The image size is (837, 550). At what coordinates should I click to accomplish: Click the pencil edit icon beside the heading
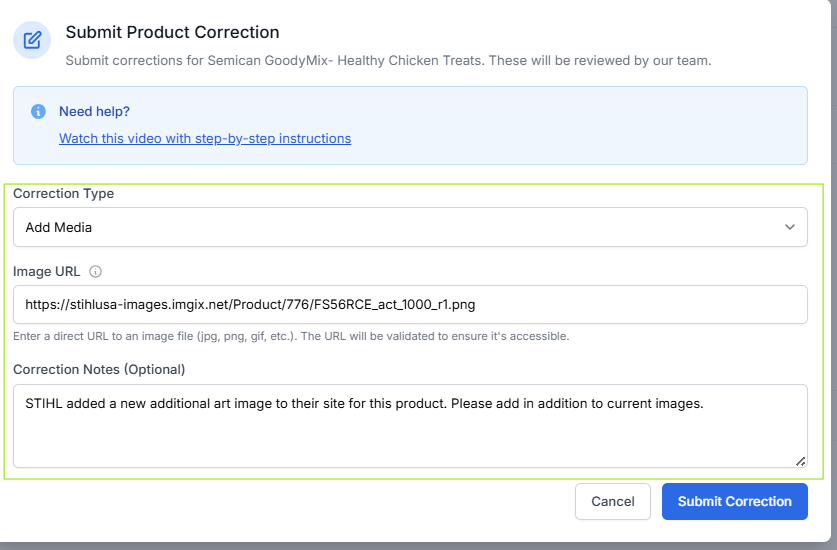click(x=32, y=40)
